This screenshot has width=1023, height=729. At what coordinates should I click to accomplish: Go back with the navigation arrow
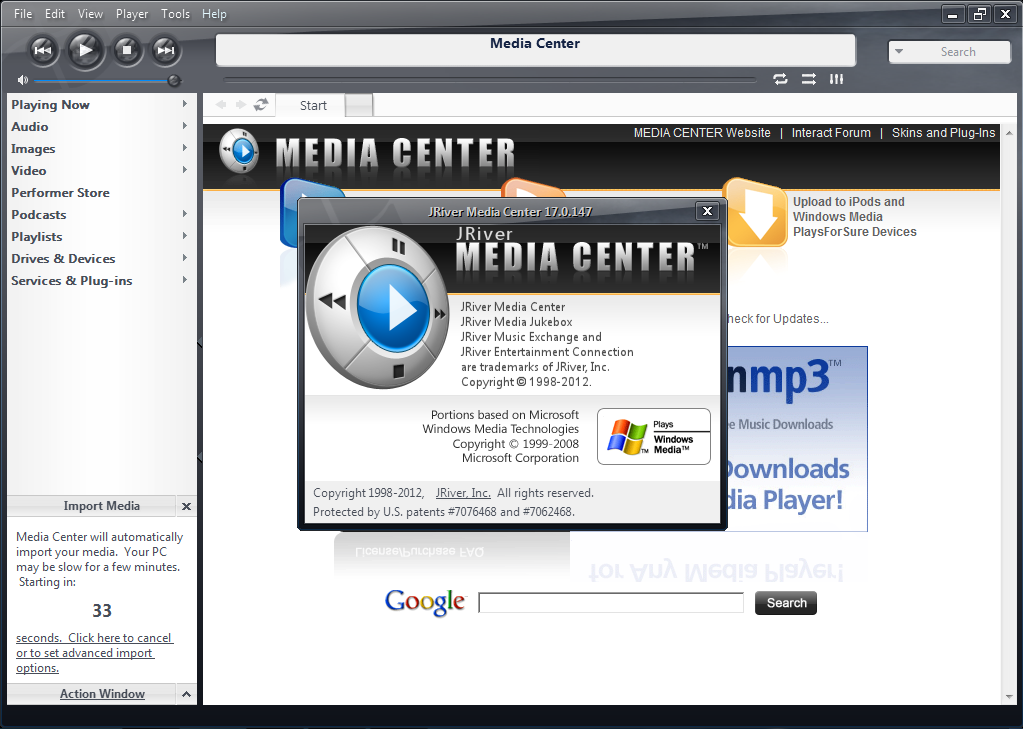221,104
